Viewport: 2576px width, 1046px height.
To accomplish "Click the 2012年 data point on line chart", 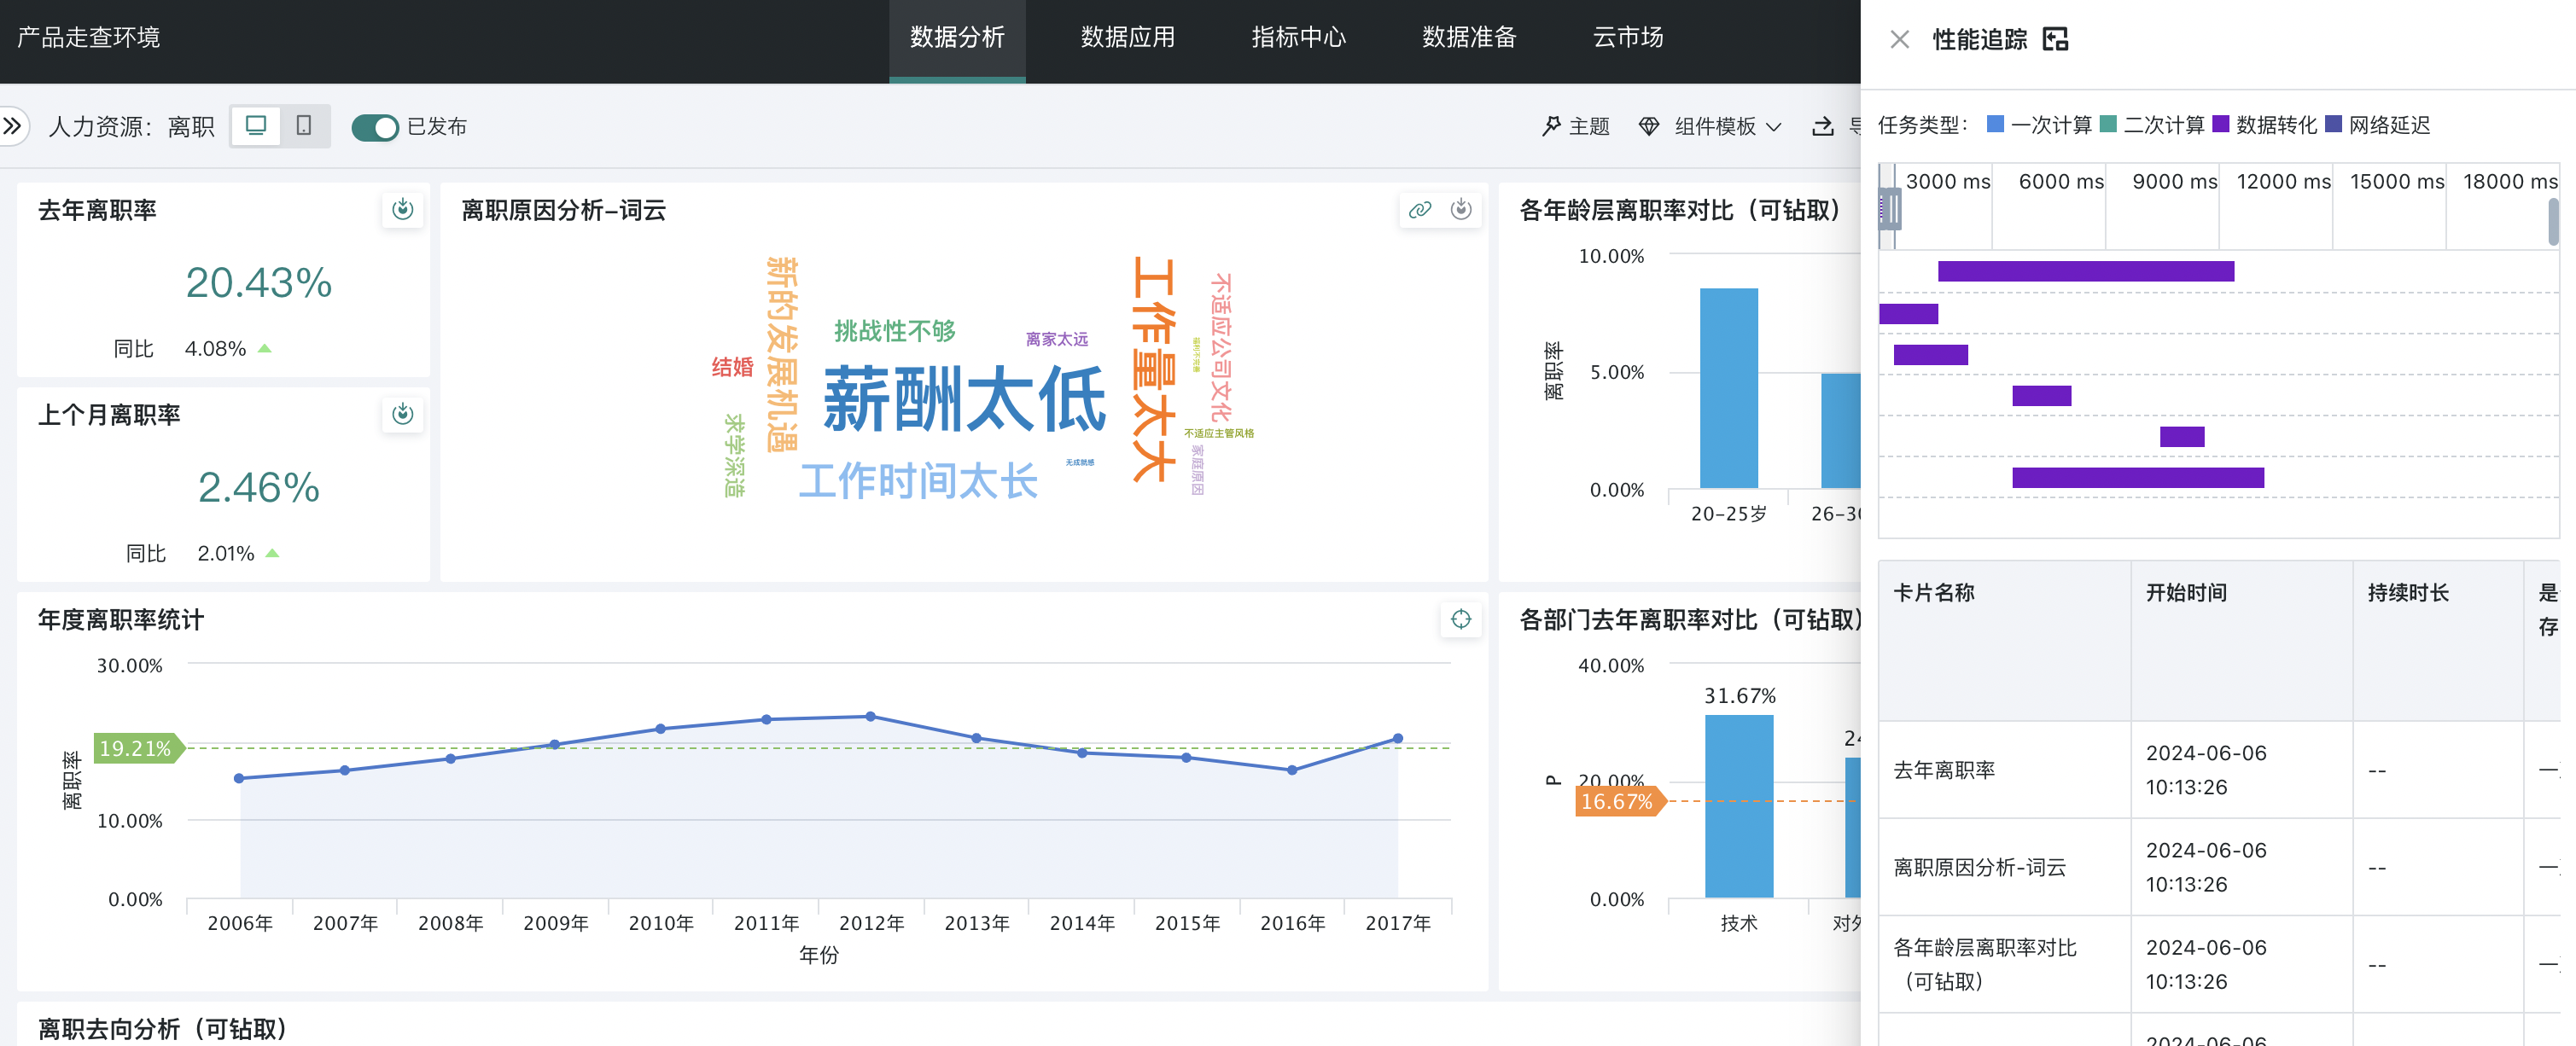I will 870,716.
